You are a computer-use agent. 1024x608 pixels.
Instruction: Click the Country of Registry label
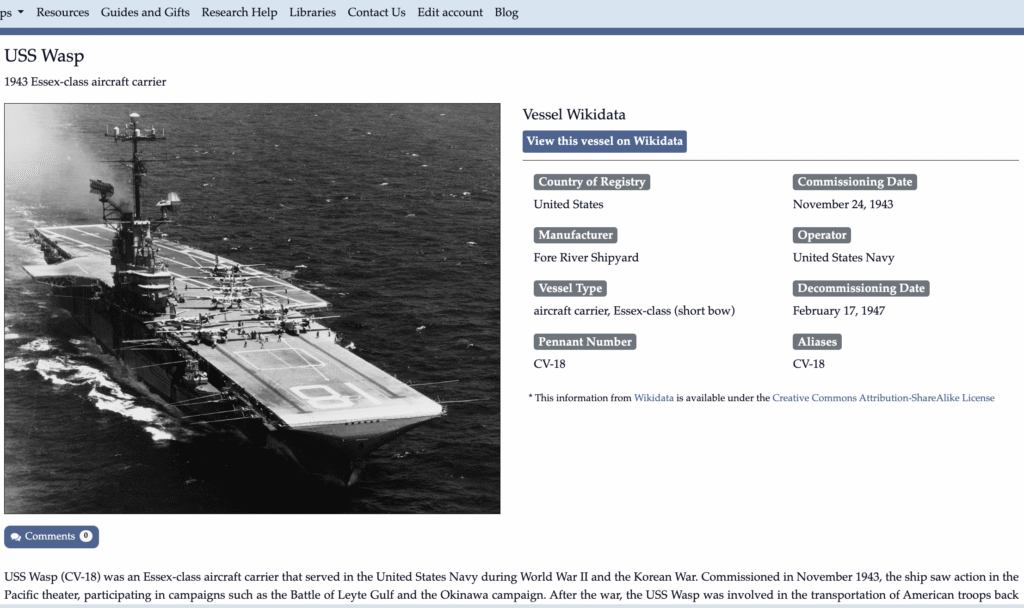(x=592, y=182)
